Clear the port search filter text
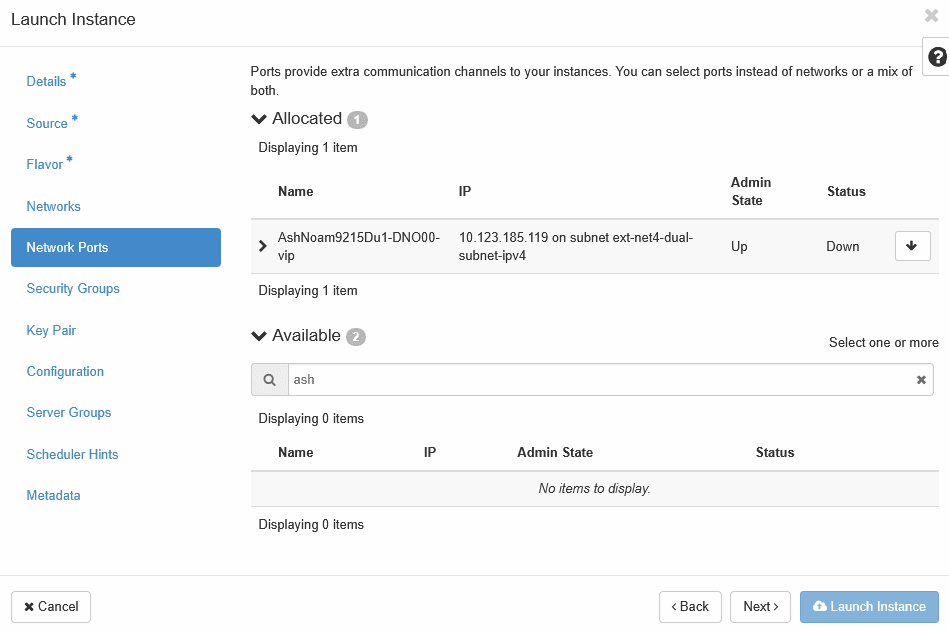Screen dimensions: 949x631 point(921,380)
